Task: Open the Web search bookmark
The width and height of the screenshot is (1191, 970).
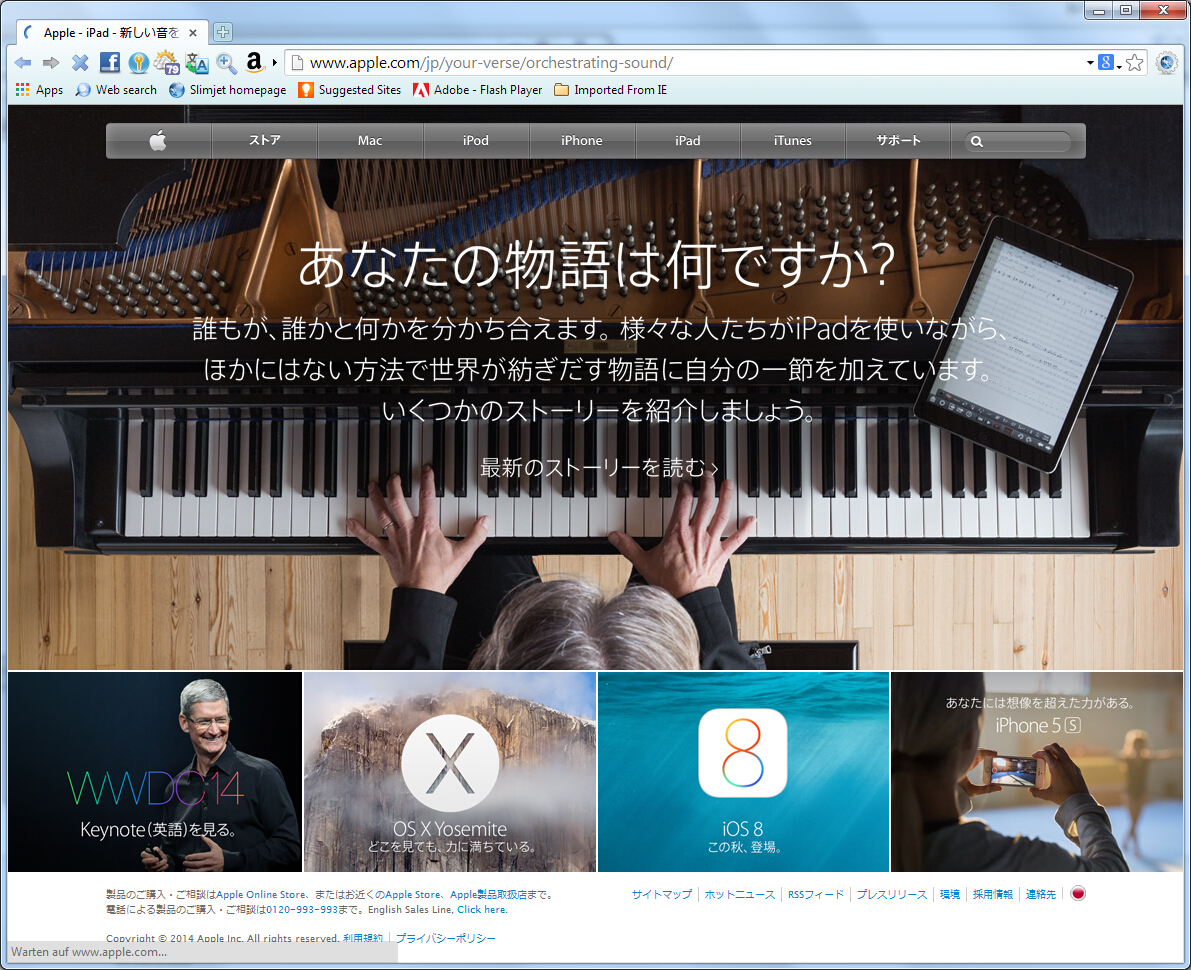Action: pos(116,90)
